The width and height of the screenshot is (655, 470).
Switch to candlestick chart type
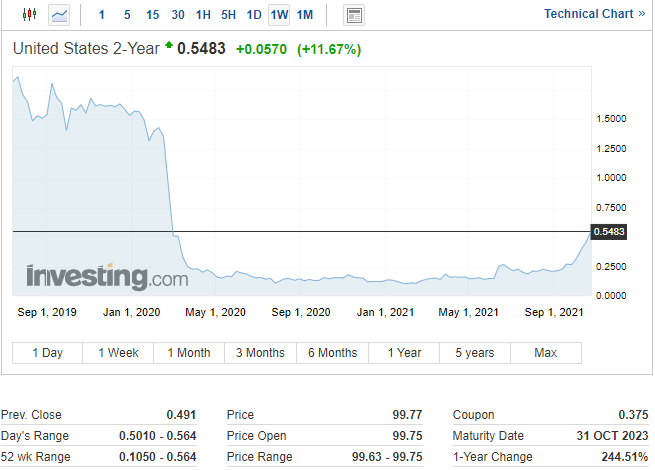click(28, 15)
